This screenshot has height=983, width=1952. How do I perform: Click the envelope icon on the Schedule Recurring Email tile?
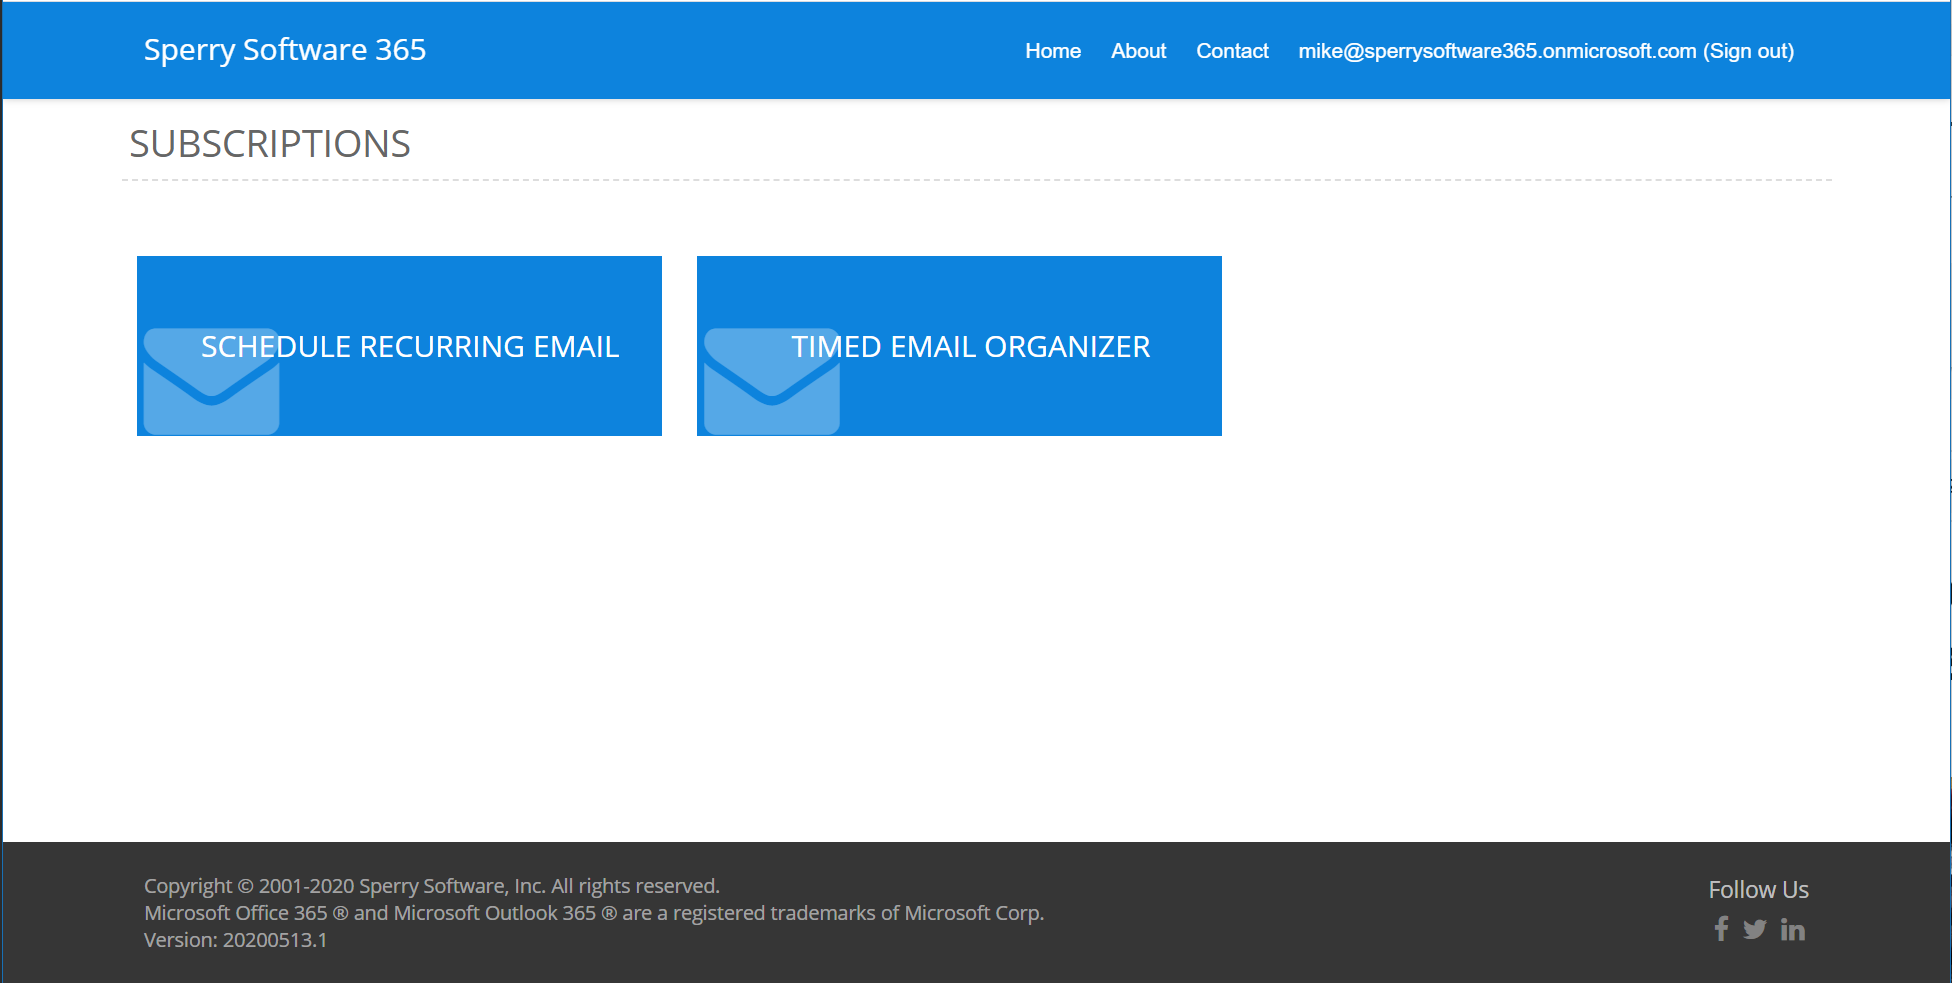[x=211, y=381]
